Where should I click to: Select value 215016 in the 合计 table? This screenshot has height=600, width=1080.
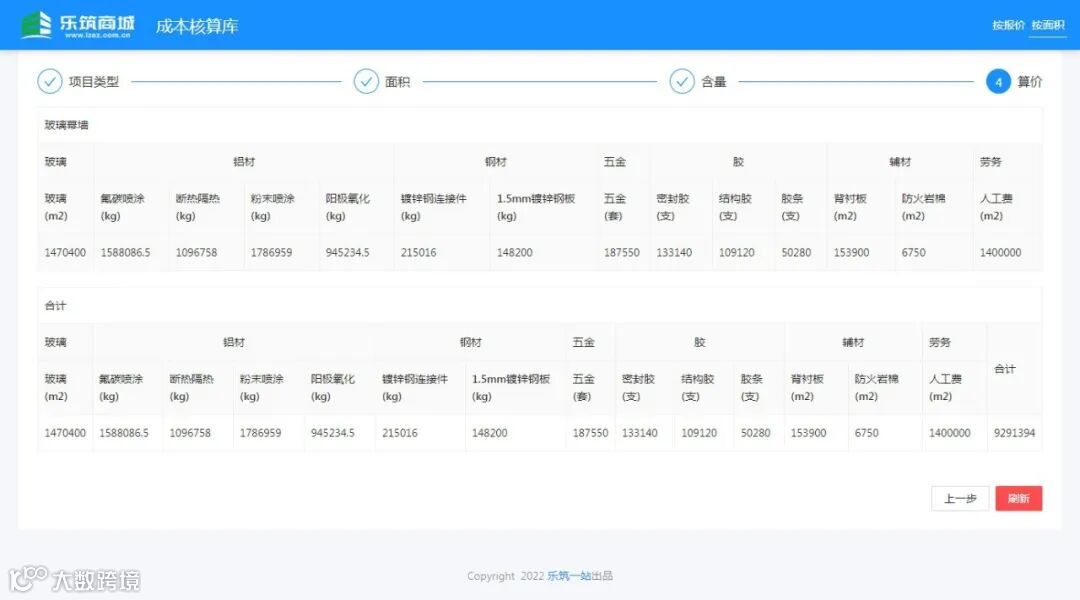coord(399,433)
